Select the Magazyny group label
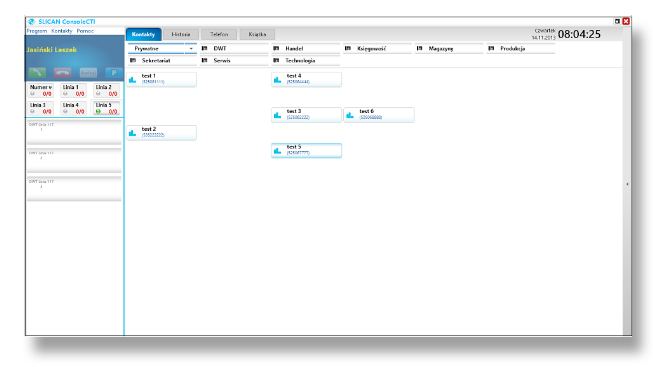653x367 pixels. (441, 48)
